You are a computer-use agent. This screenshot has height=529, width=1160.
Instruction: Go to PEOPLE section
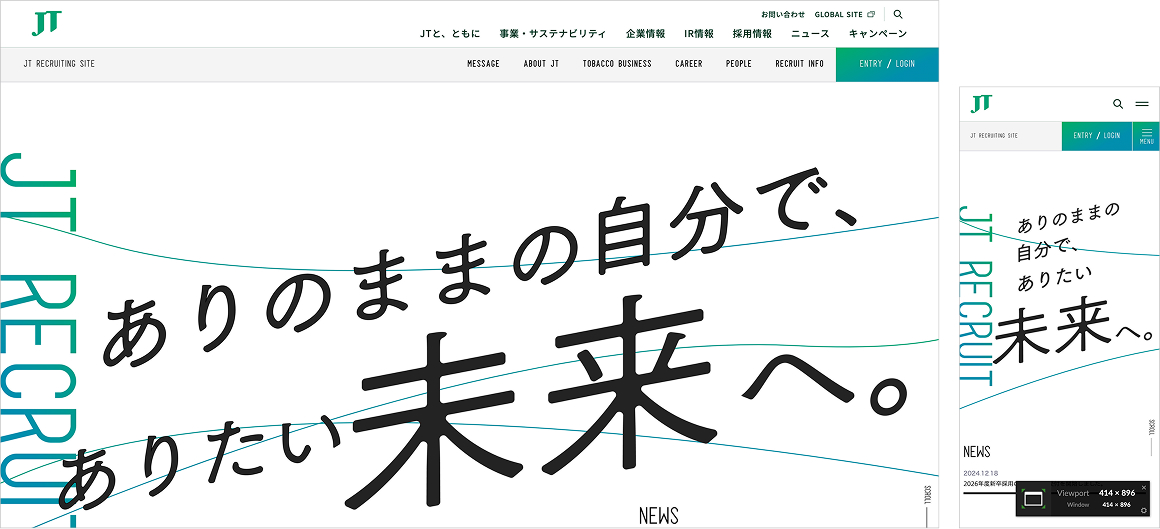[738, 64]
